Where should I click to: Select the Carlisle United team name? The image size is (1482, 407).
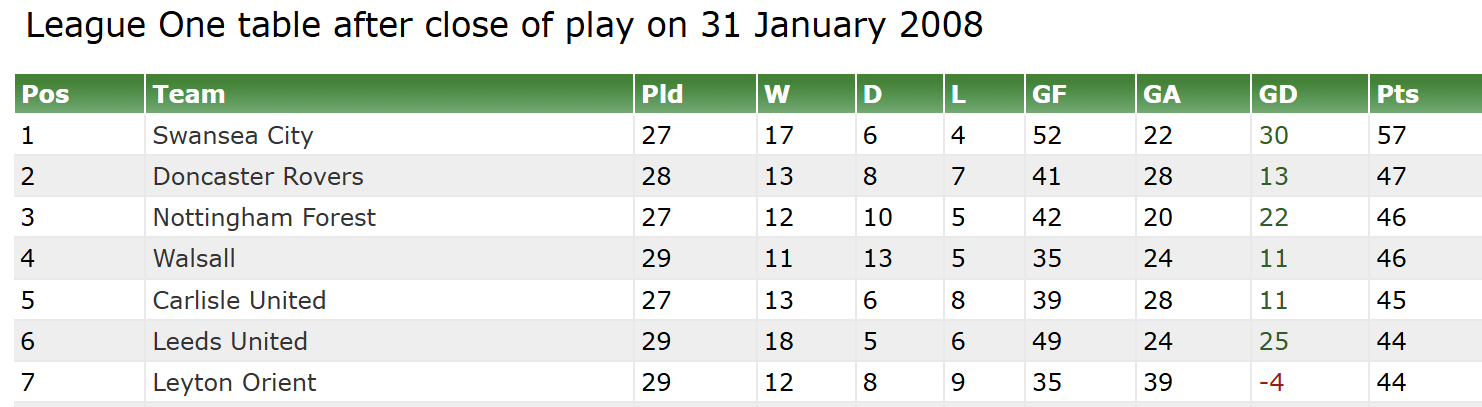(239, 300)
